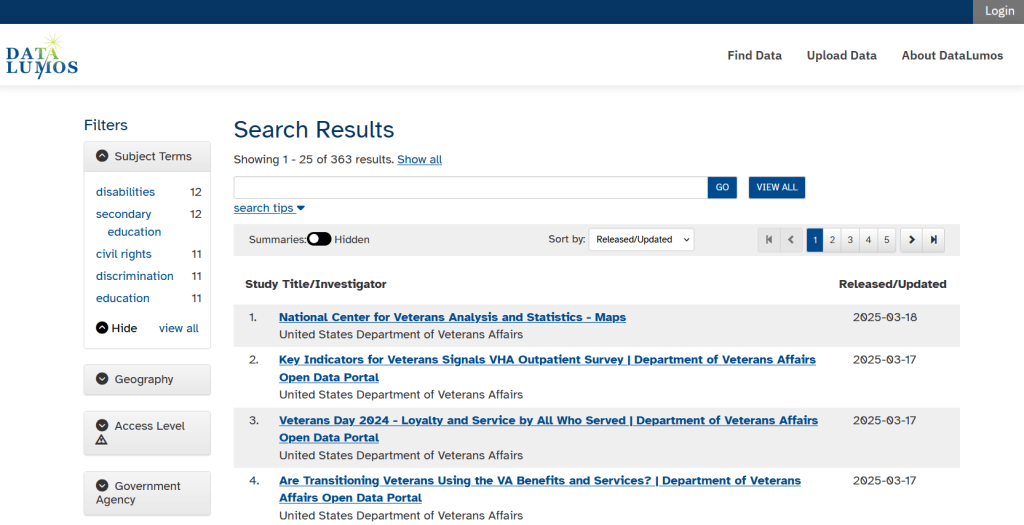Screen dimensions: 1024x525
Task: Click the DataLumos logo
Action: (x=42, y=56)
